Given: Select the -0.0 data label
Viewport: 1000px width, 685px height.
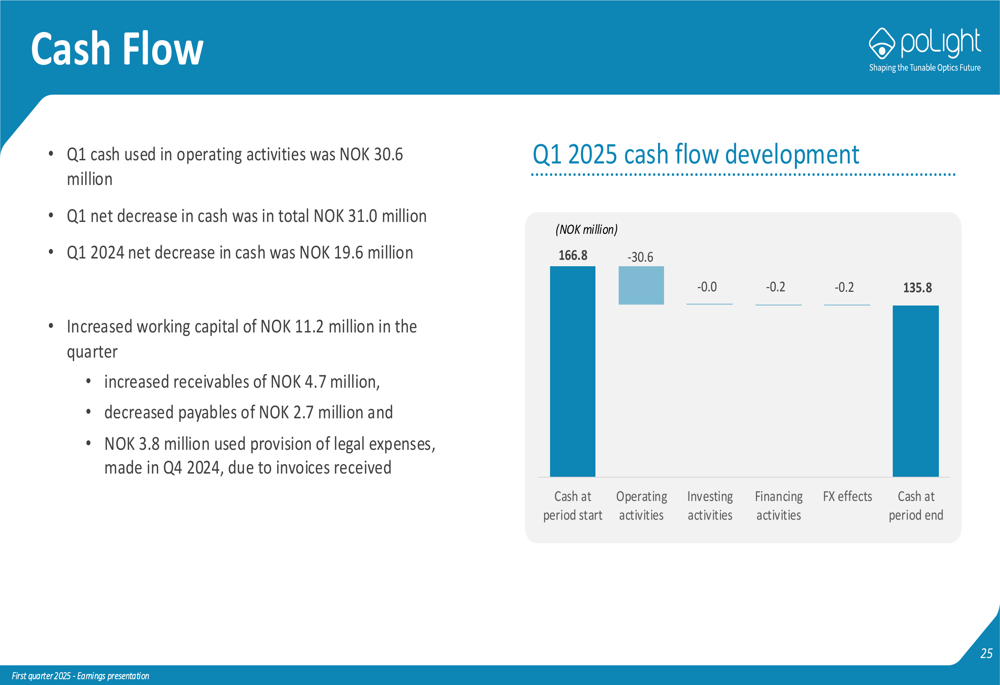Looking at the screenshot, I should (x=707, y=287).
